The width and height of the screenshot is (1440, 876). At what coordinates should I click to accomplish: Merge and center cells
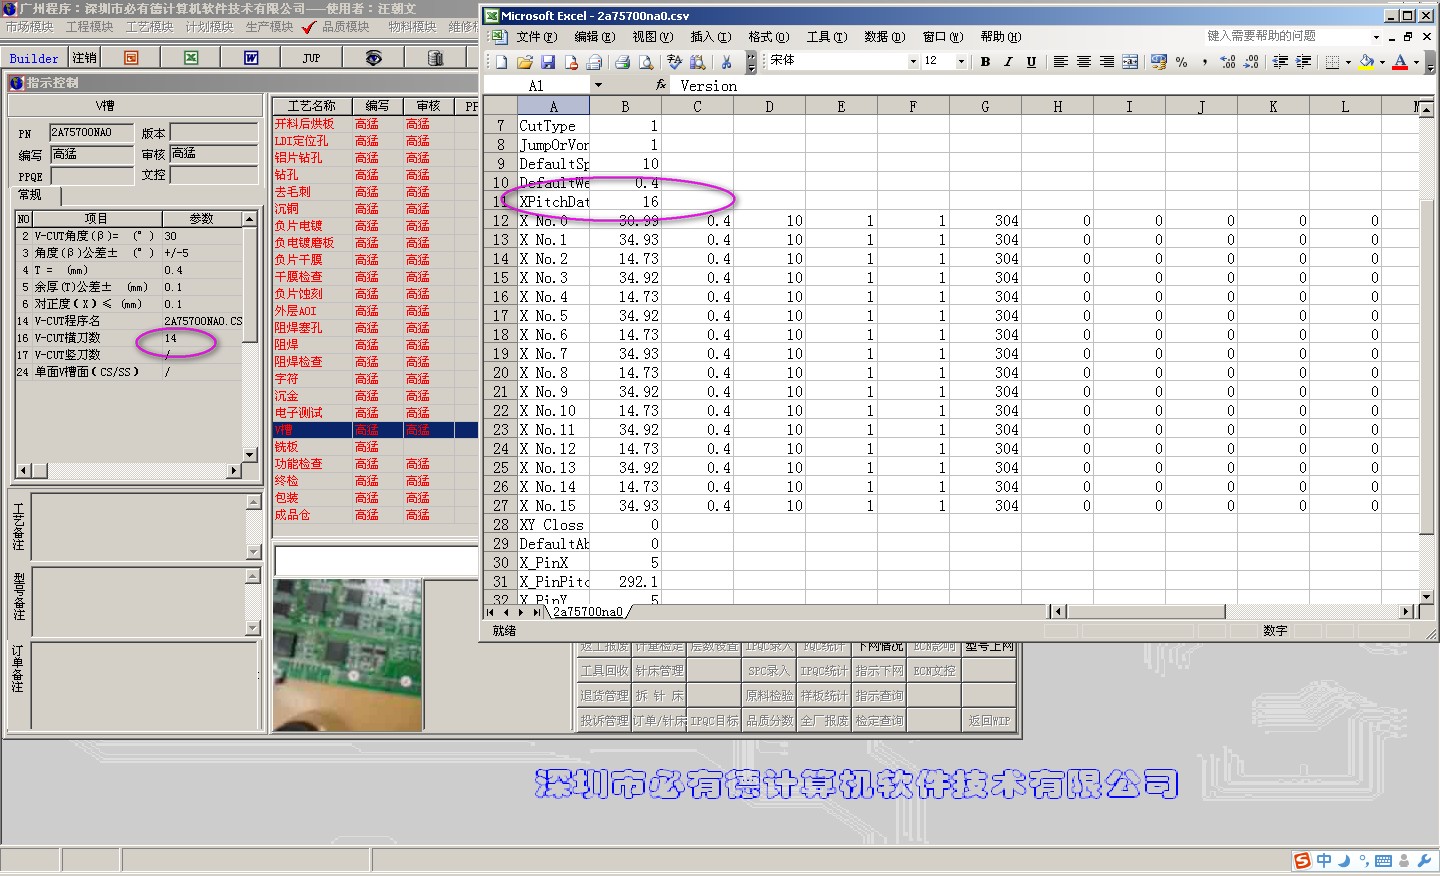[x=1130, y=62]
